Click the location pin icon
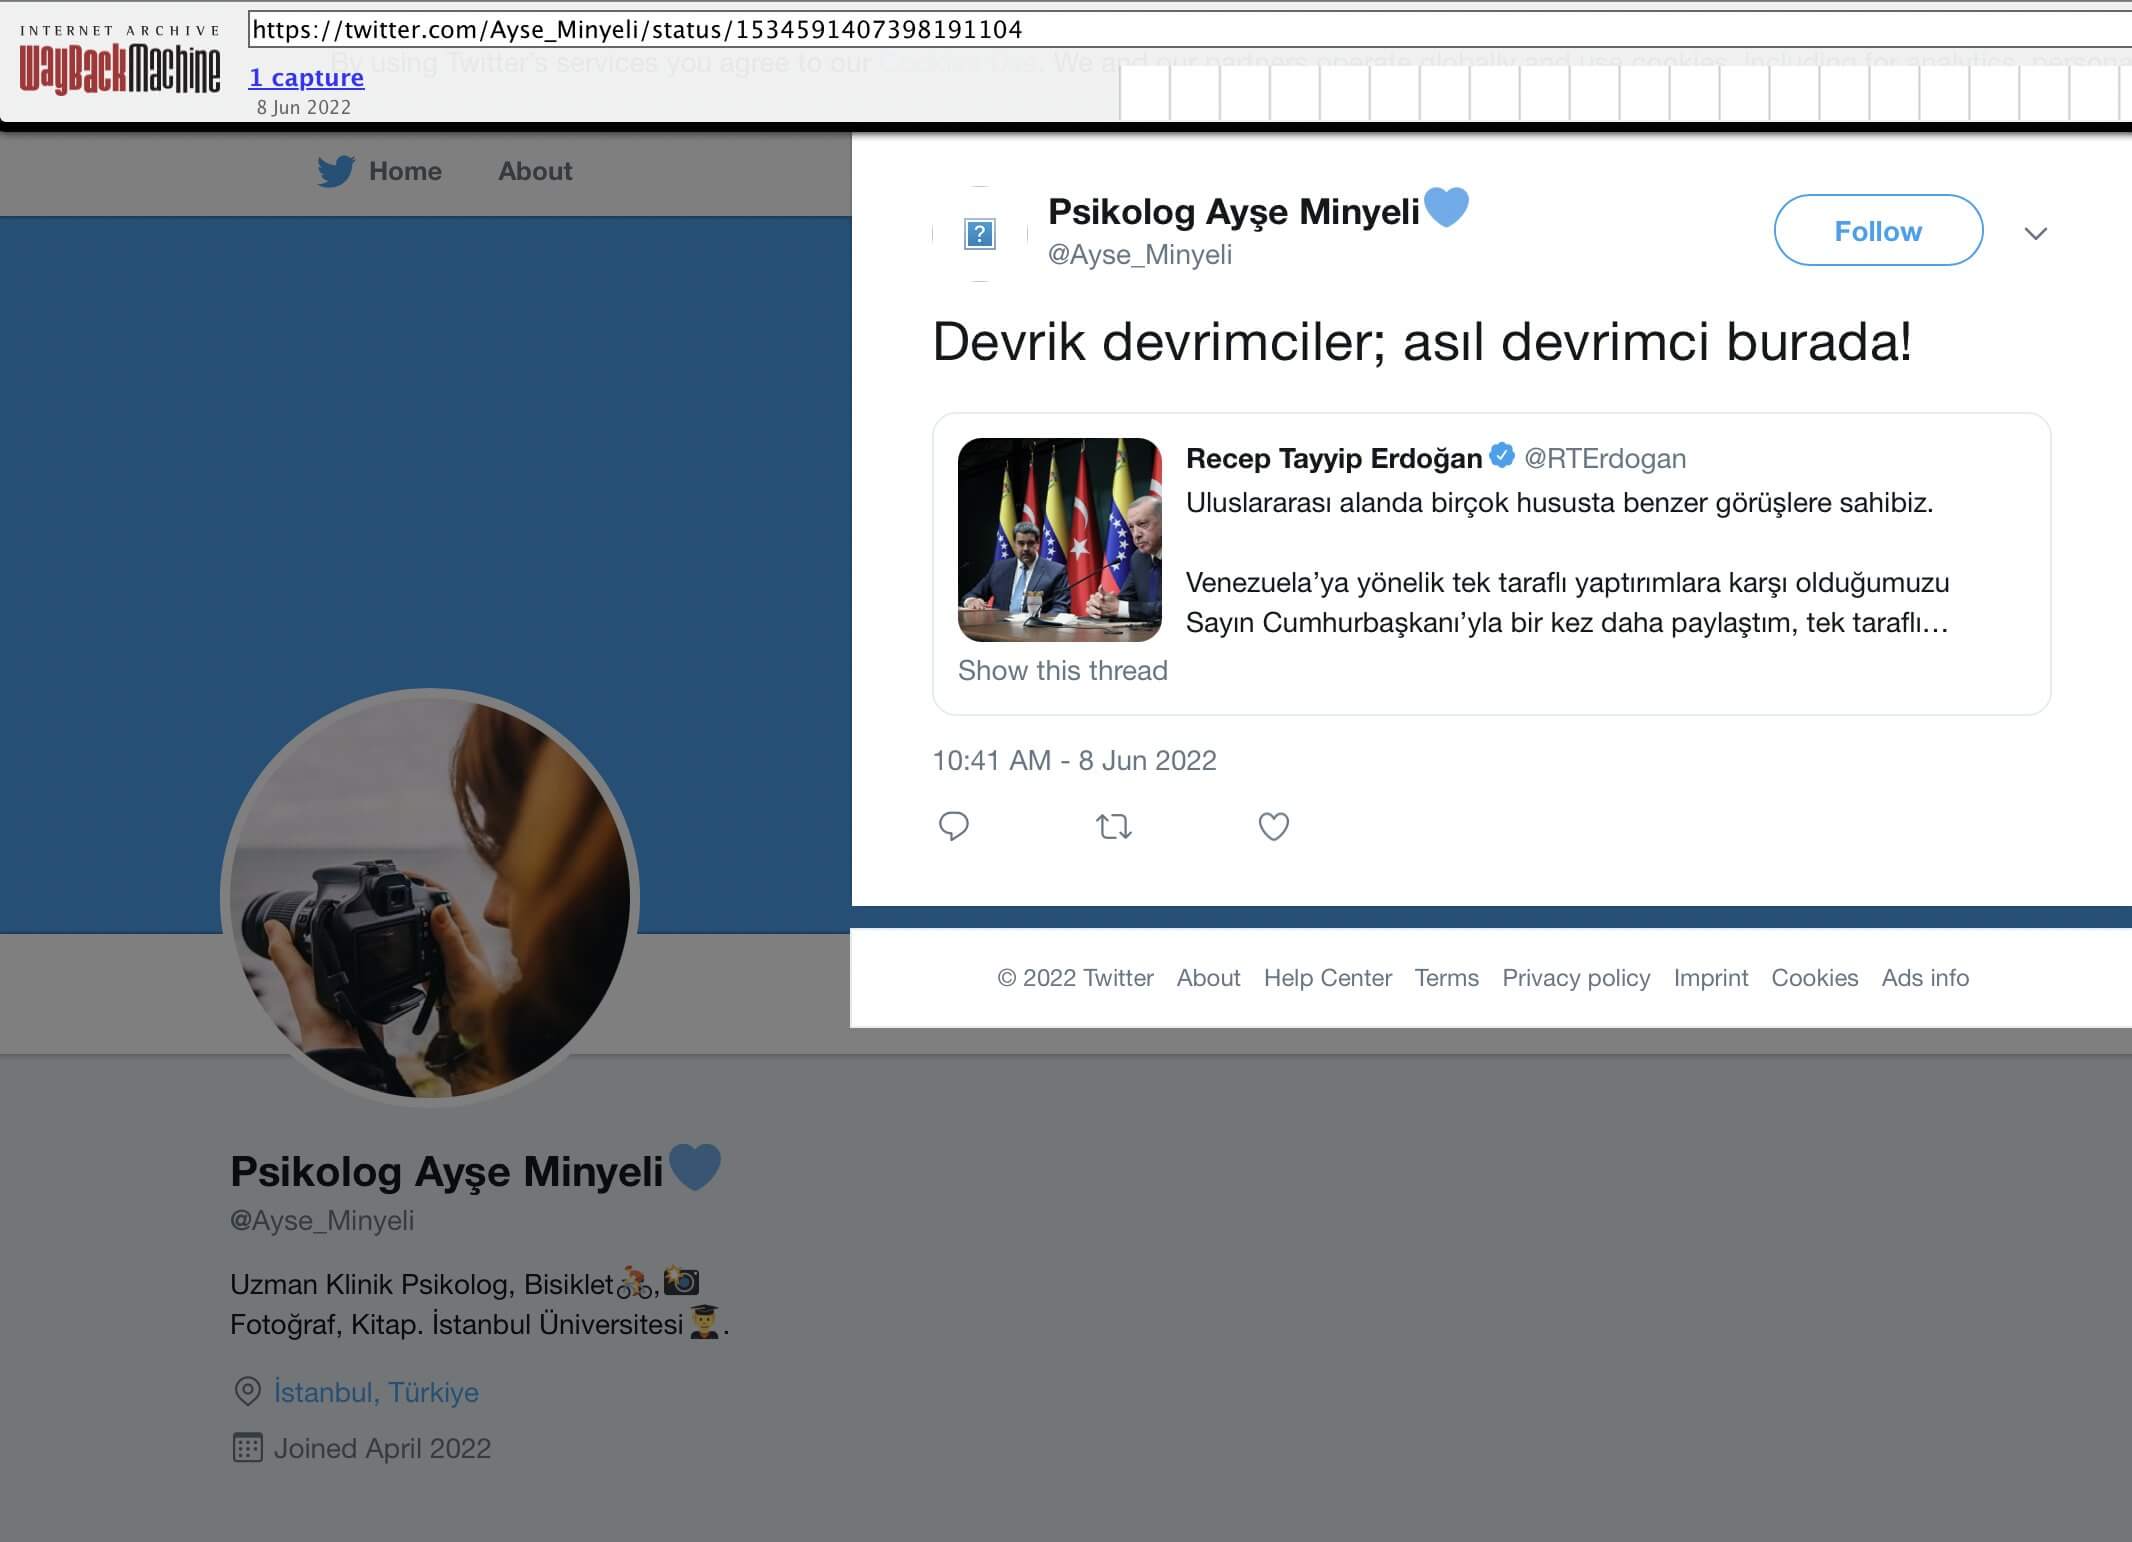2132x1542 pixels. point(247,1391)
